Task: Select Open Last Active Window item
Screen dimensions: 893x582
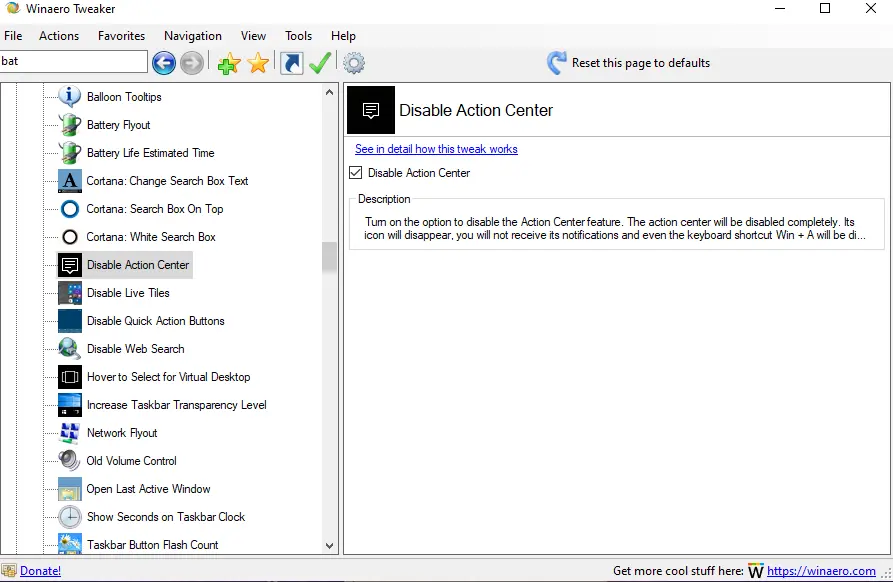Action: pyautogui.click(x=148, y=489)
